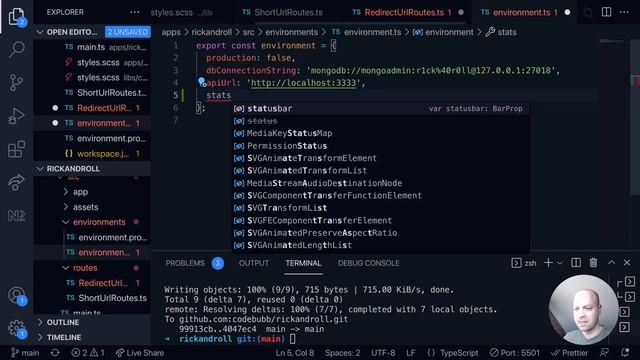Click the TypeScript language mode indicator
Screen dimensions: 640x360
point(459,353)
